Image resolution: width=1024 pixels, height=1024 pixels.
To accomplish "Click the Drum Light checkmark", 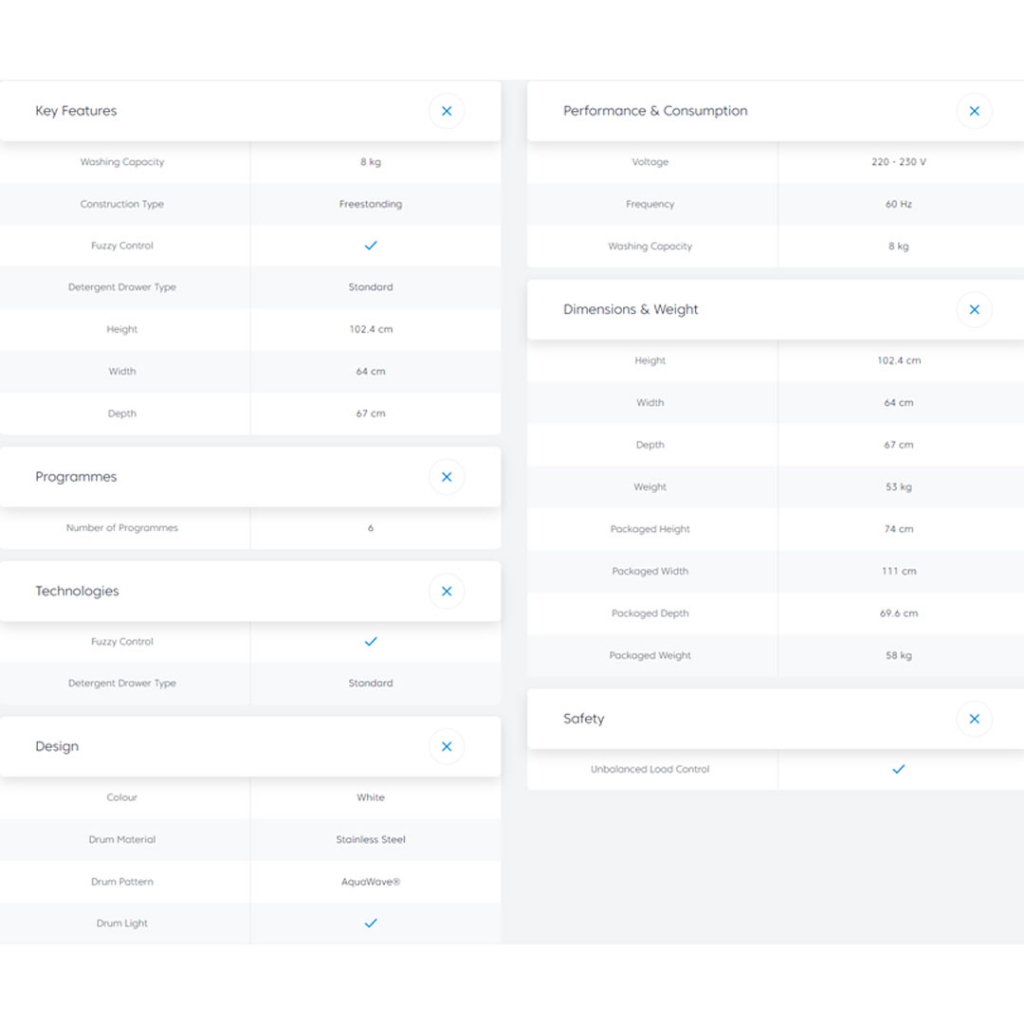I will pos(371,923).
